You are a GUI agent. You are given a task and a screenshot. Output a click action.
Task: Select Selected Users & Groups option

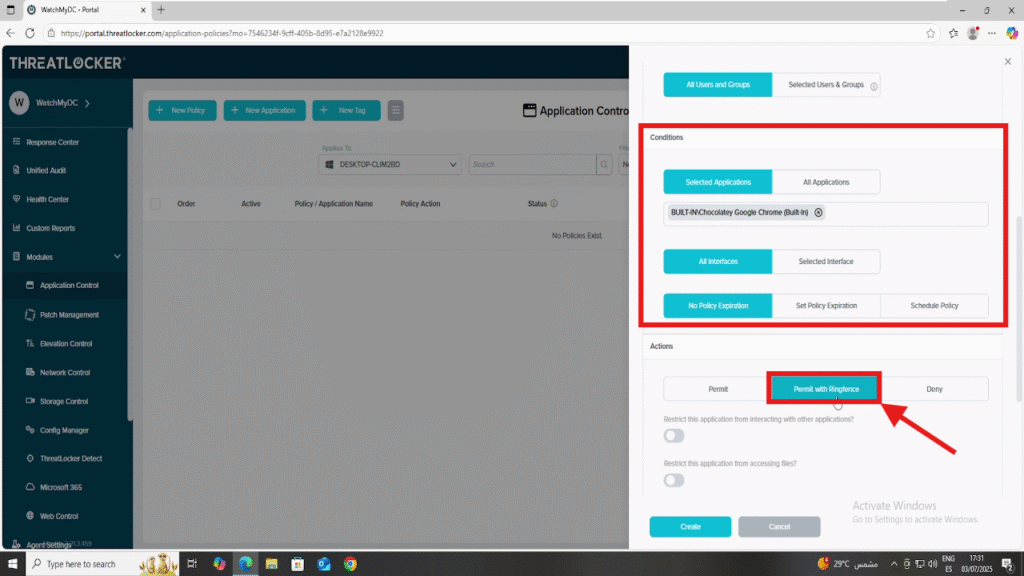826,85
